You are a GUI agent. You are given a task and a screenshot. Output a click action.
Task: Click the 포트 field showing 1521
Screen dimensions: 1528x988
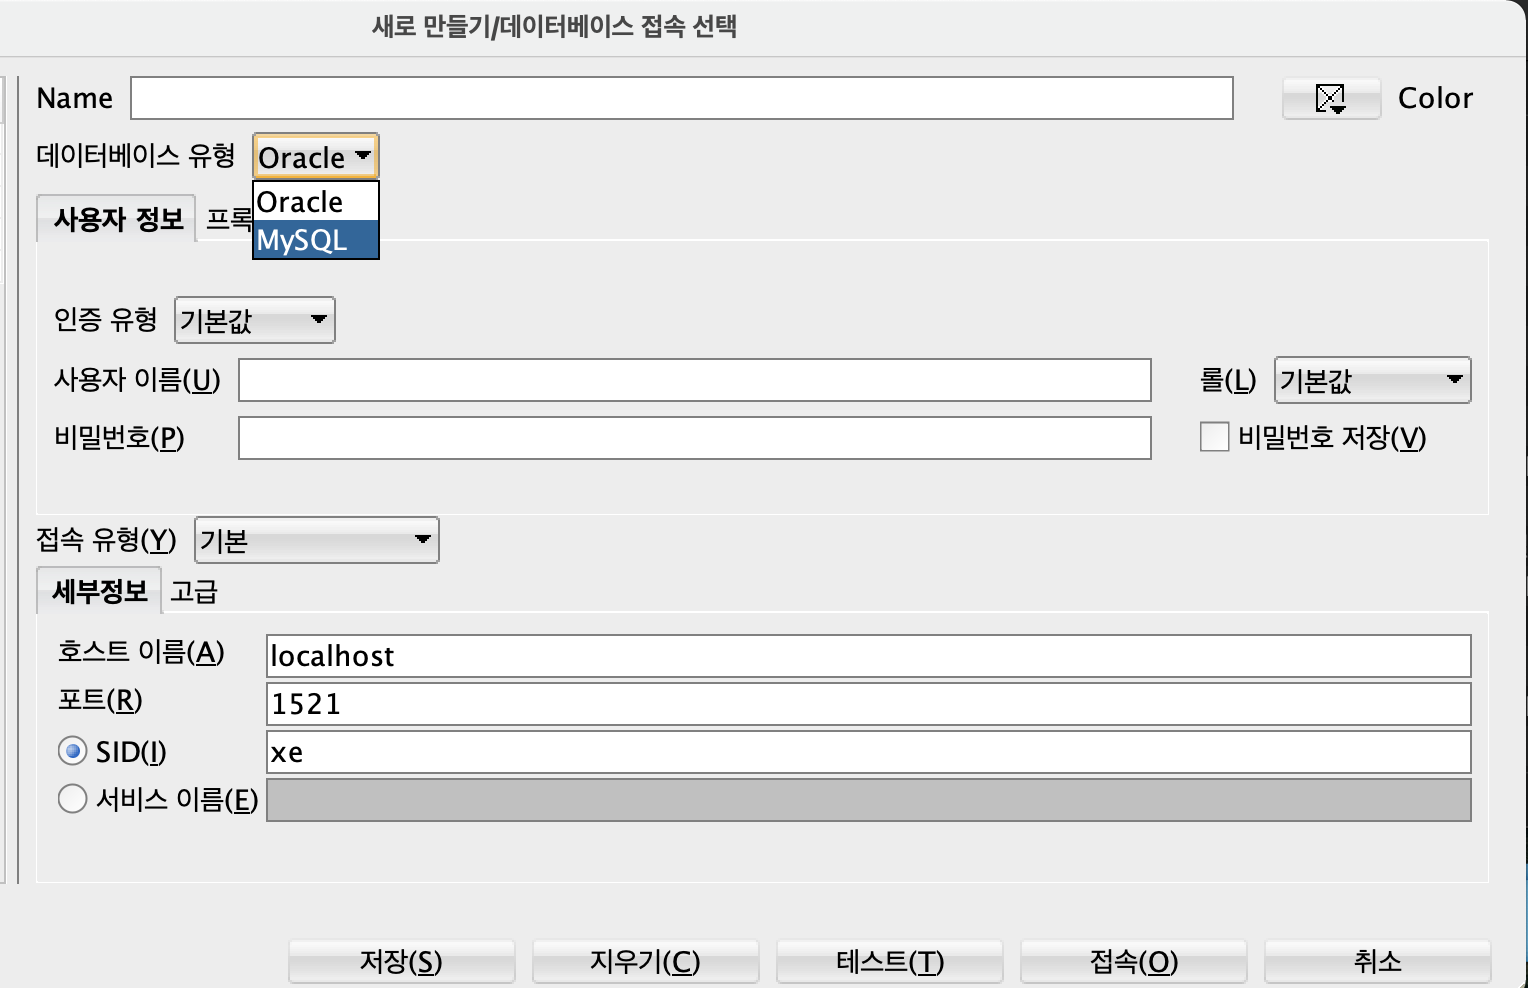[x=868, y=704]
